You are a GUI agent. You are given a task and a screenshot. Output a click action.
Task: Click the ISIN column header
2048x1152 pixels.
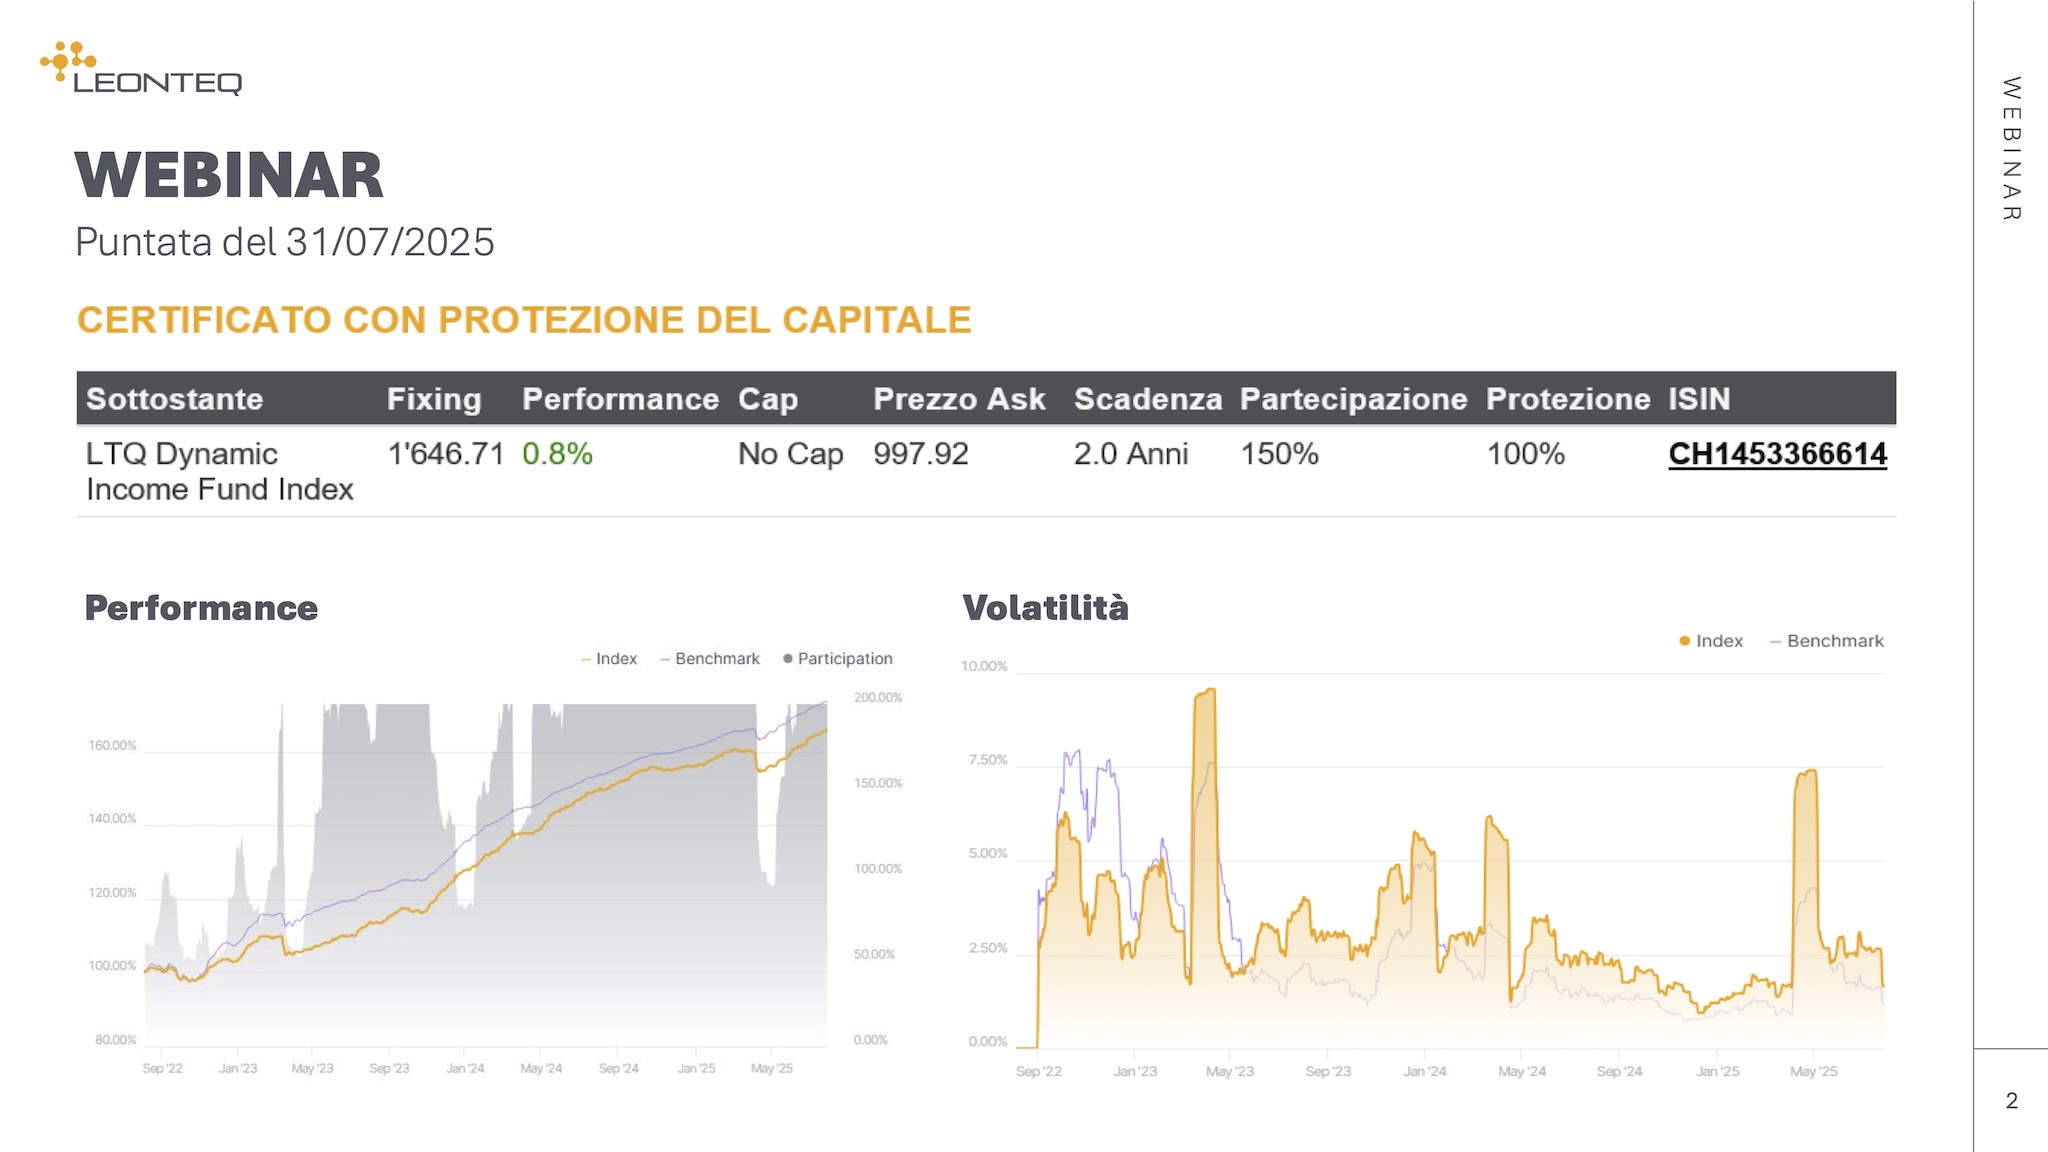[x=1699, y=399]
